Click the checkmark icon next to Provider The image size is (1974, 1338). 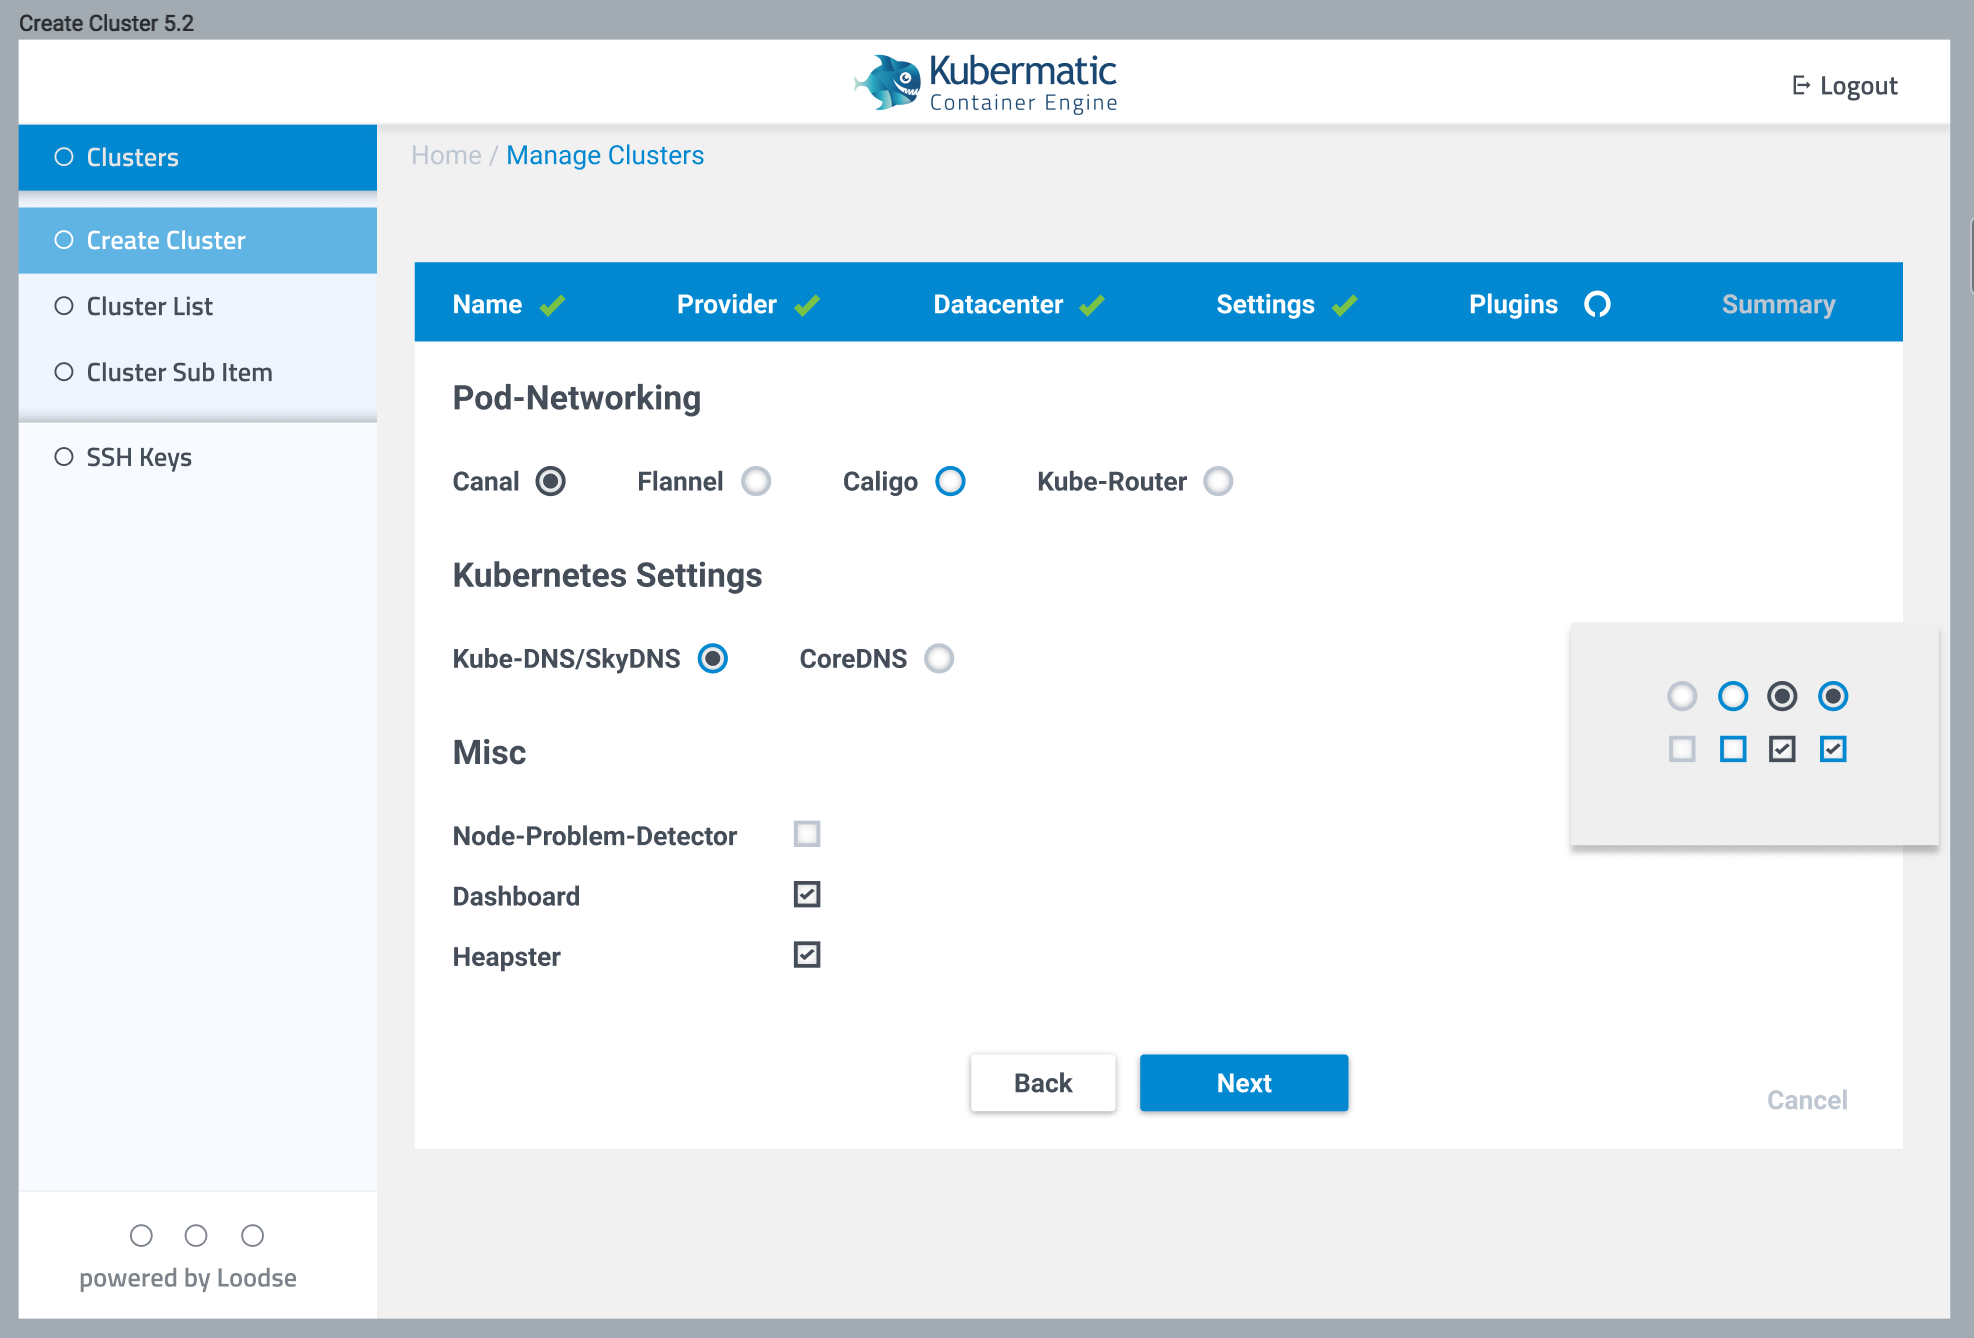pos(808,304)
